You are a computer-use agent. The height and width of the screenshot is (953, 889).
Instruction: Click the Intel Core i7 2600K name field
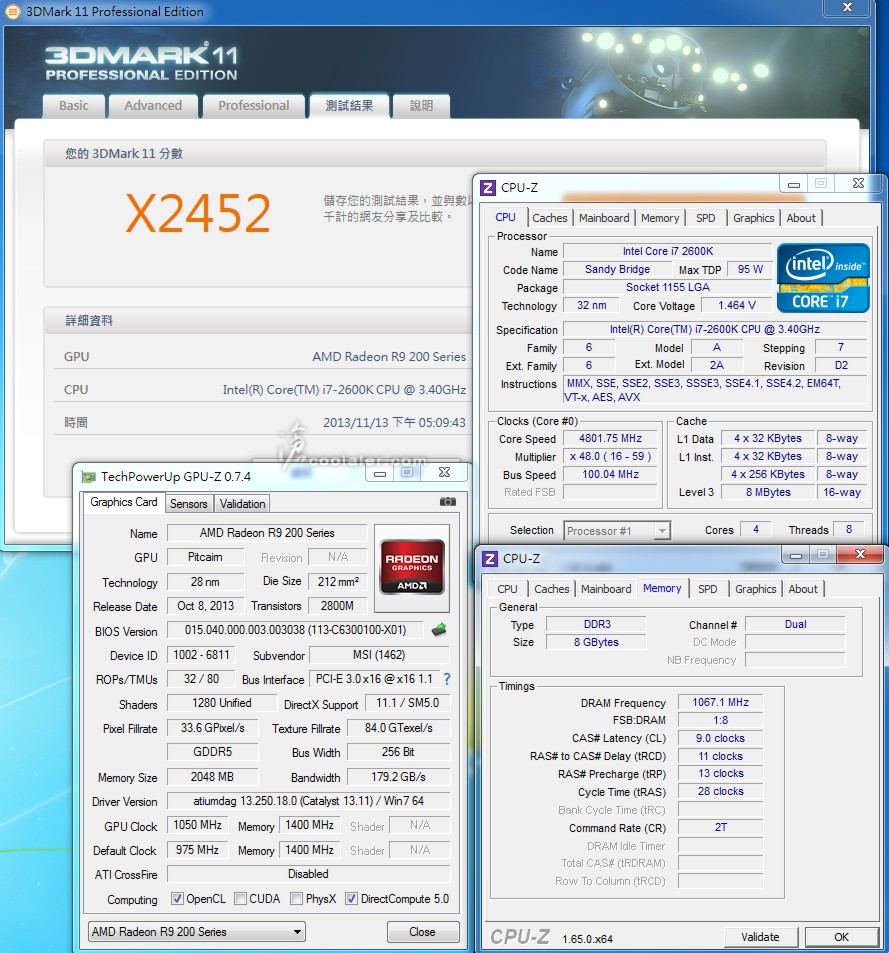pos(667,251)
